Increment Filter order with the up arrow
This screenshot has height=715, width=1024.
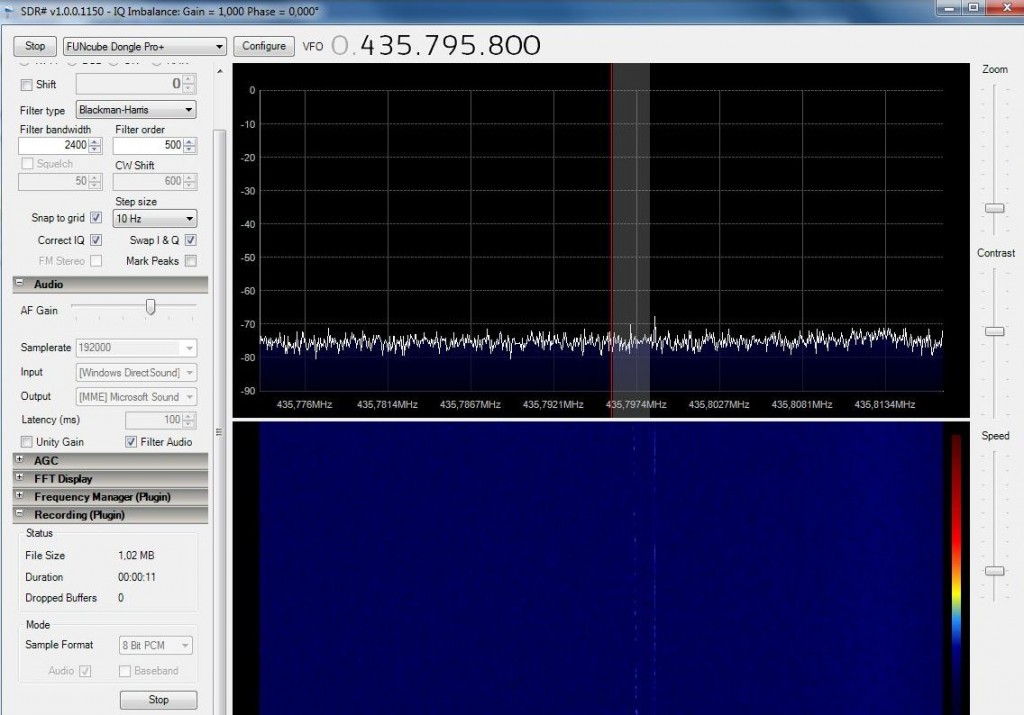tap(188, 140)
